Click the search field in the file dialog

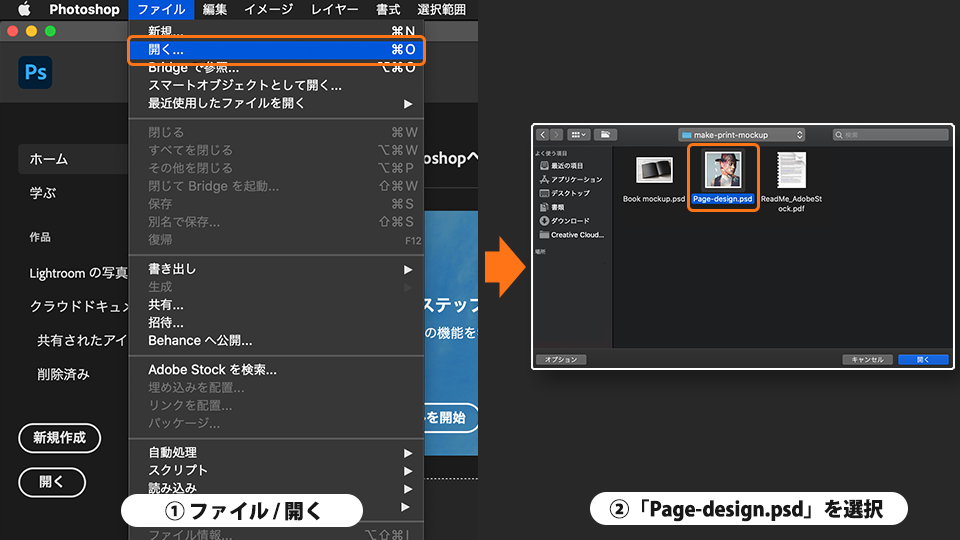tap(891, 135)
